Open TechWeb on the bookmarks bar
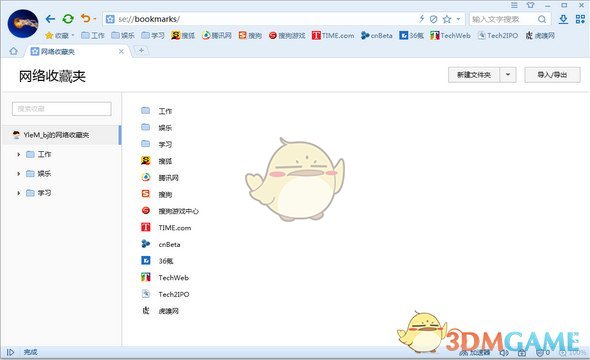Screen dimensions: 590x360 [x=450, y=36]
